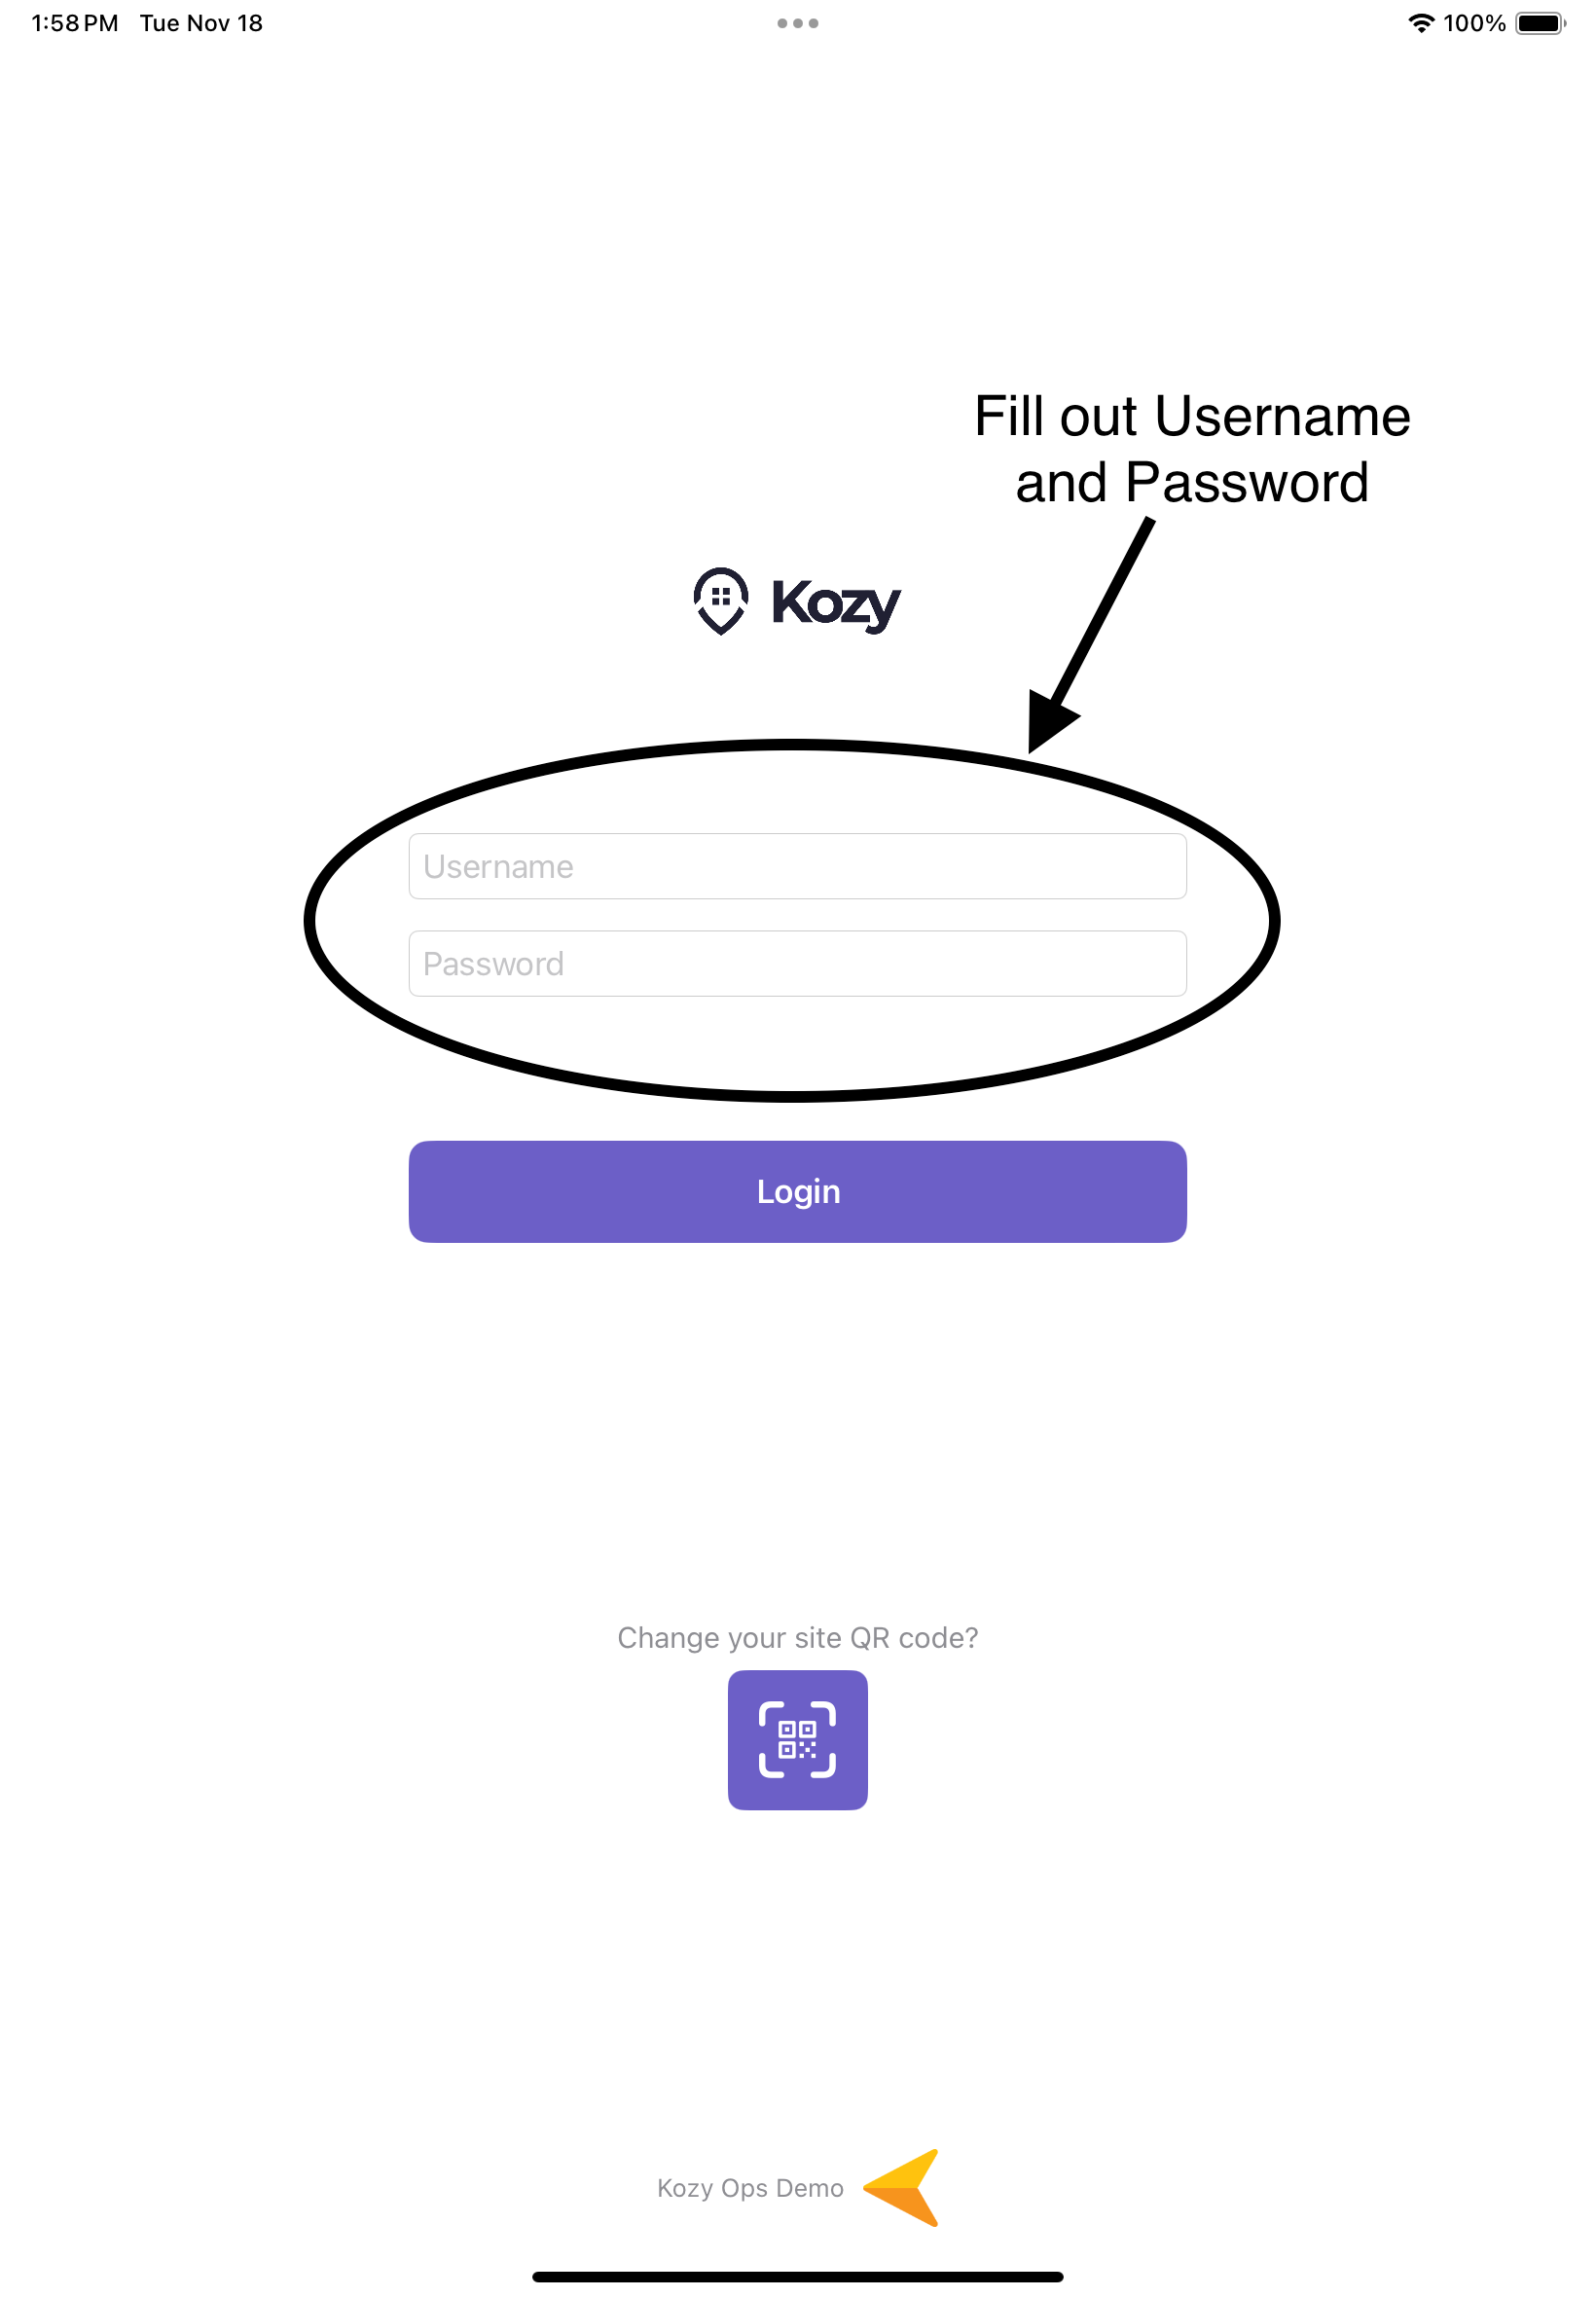Screen dimensions: 1596x2297
Task: Tap the home indicator bar
Action: pyautogui.click(x=797, y=2276)
